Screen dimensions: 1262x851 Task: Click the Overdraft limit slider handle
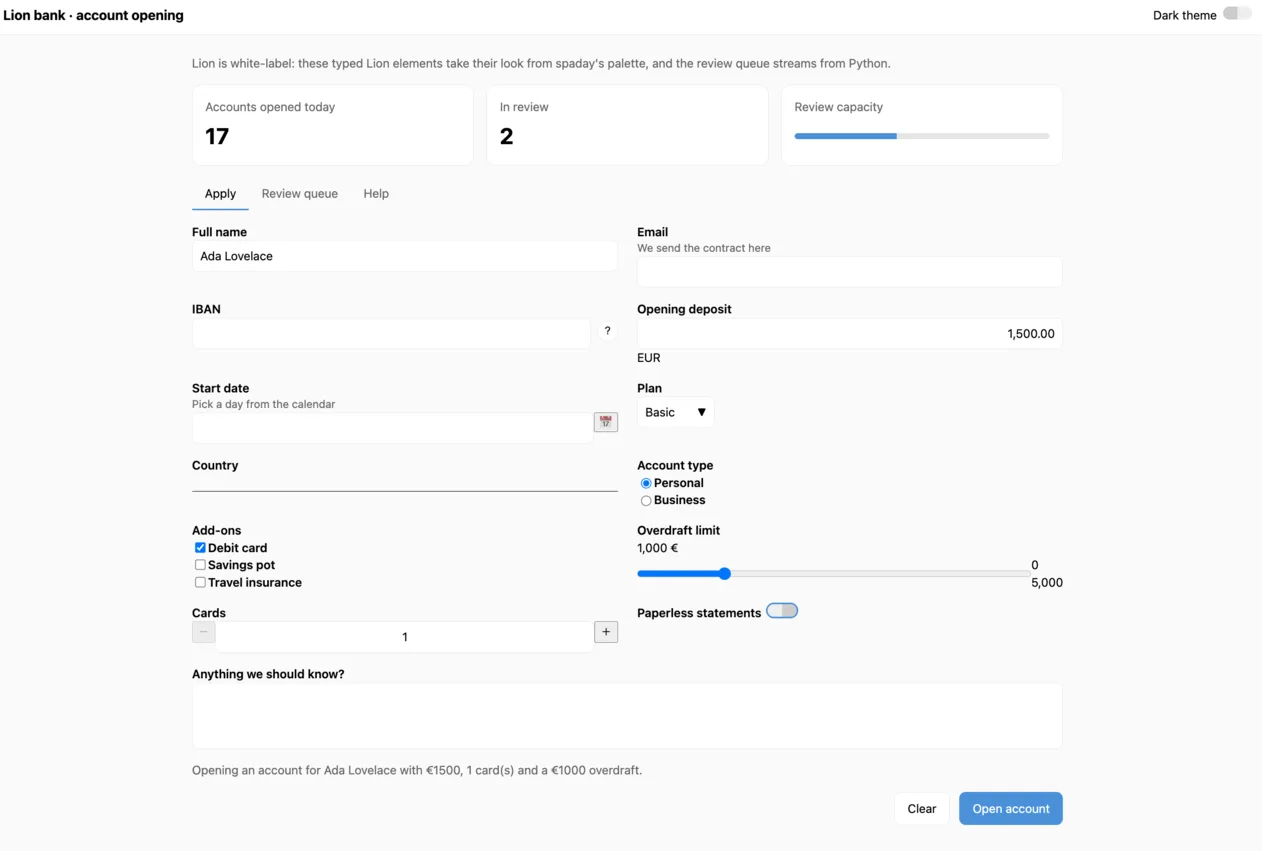[725, 574]
